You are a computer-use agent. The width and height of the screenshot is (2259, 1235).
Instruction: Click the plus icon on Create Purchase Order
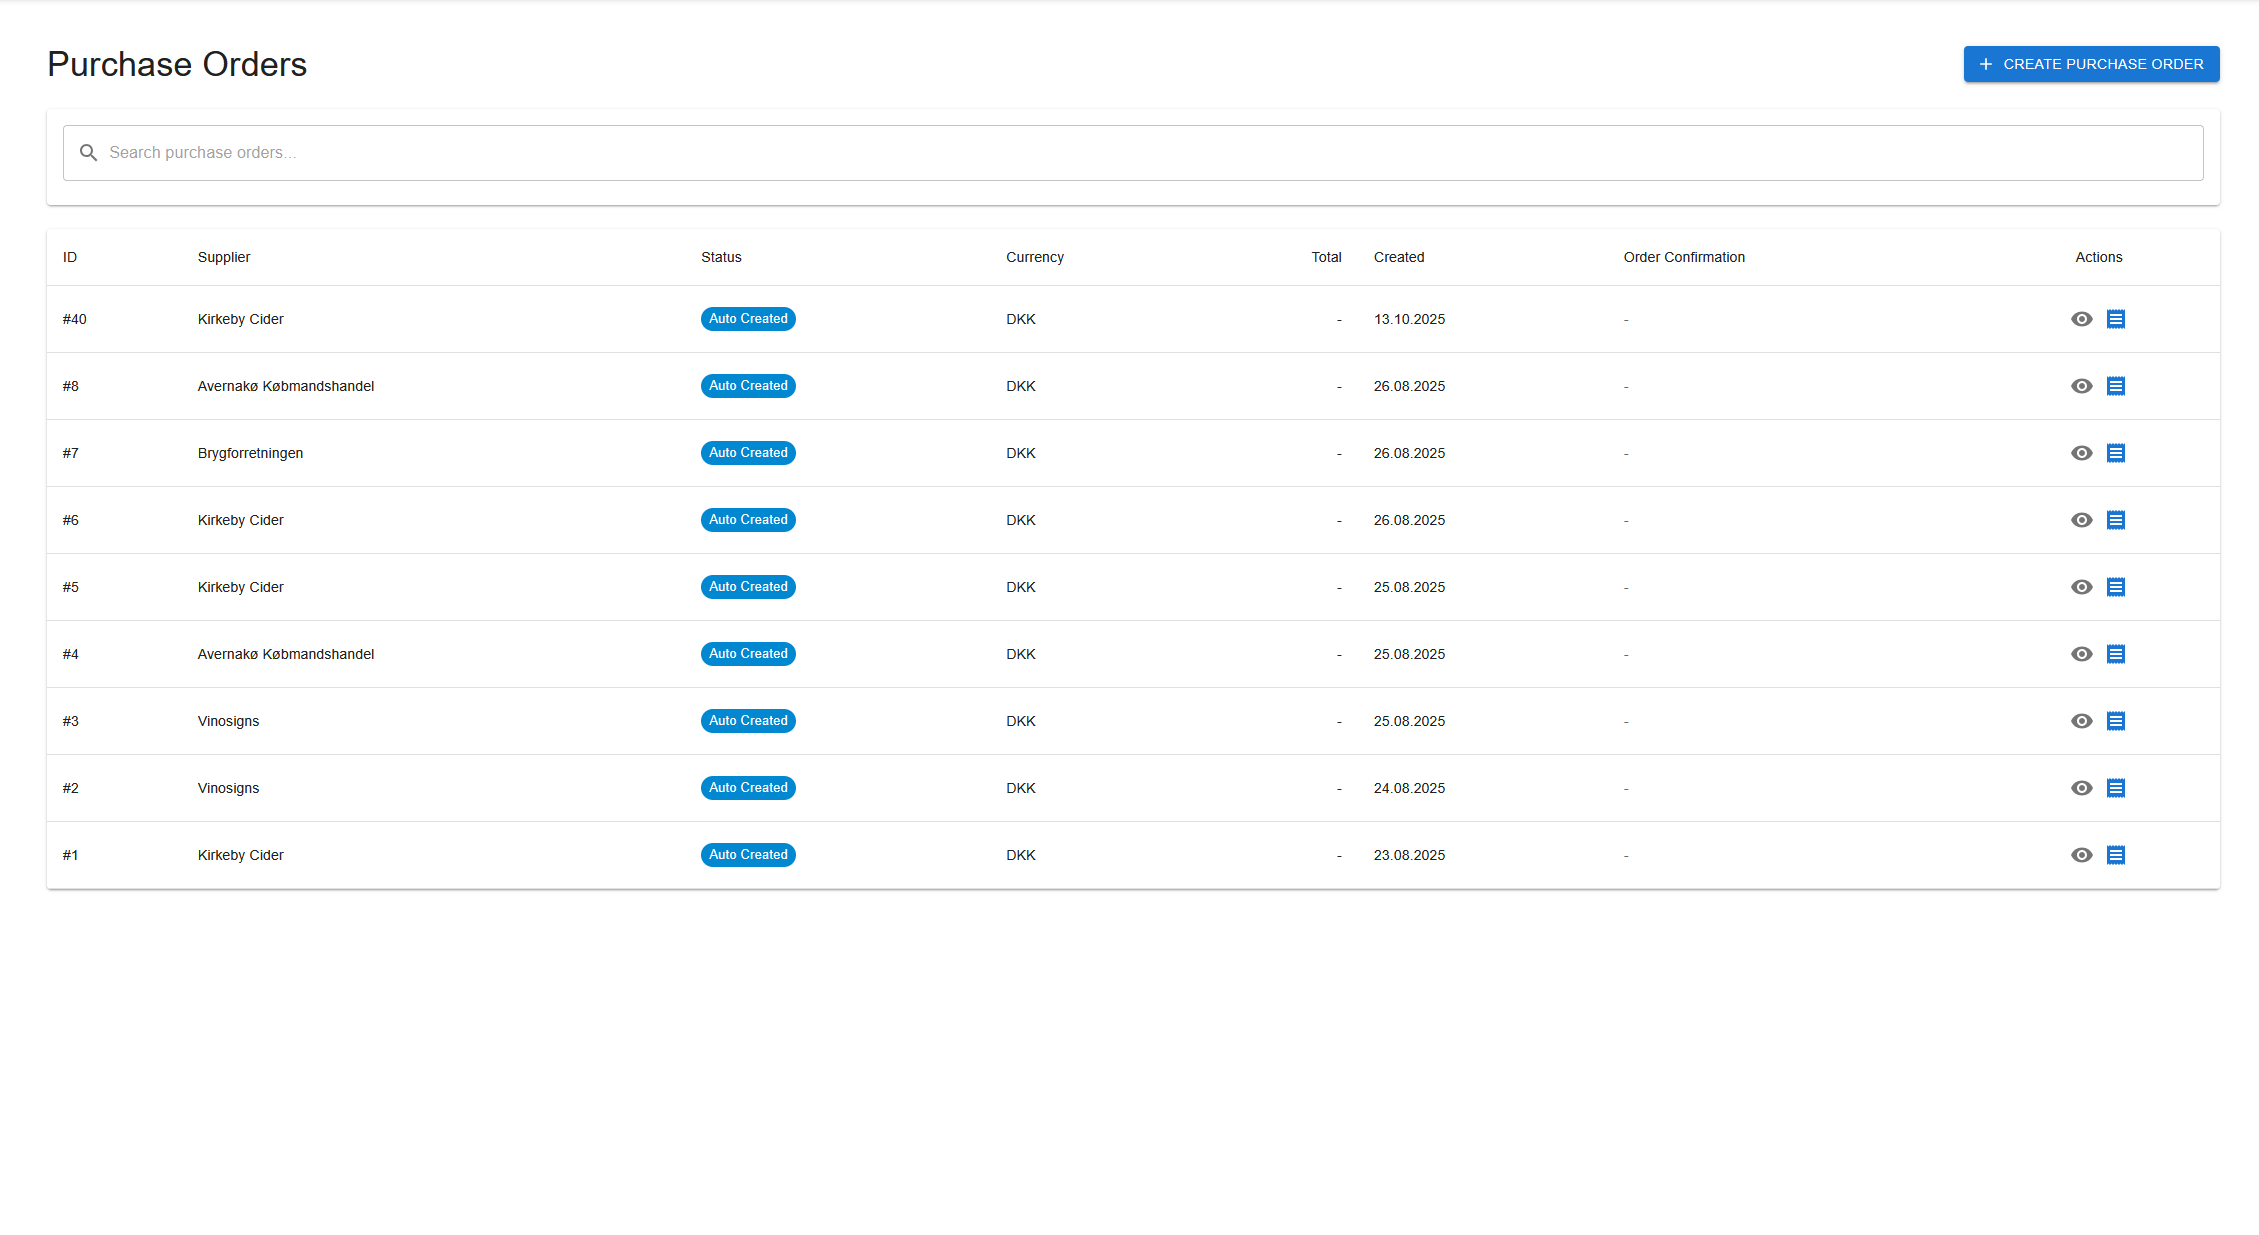pyautogui.click(x=1985, y=63)
